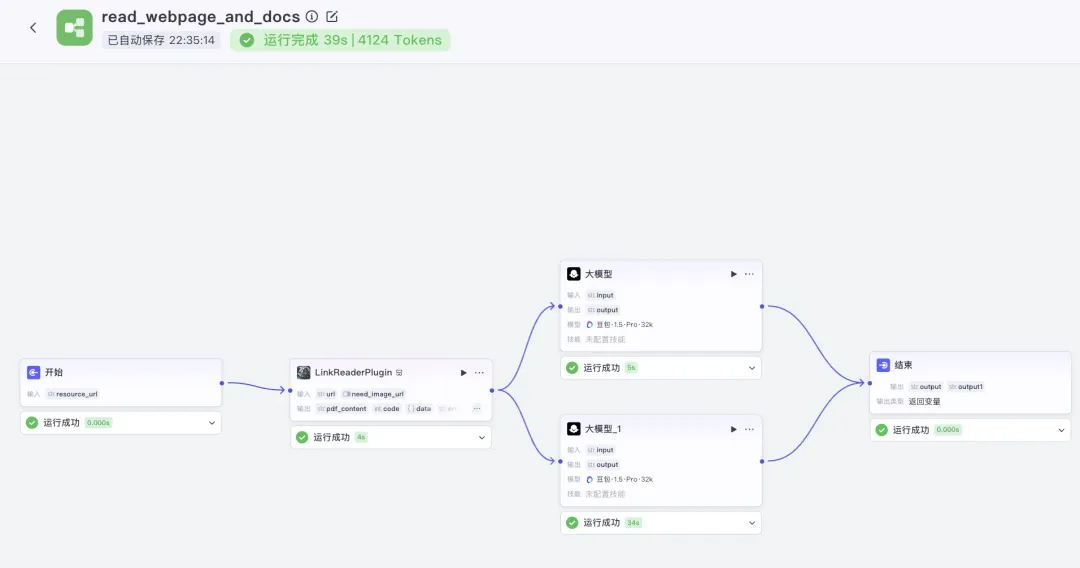
Task: Run the 大模型 node with its play icon
Action: click(x=734, y=274)
